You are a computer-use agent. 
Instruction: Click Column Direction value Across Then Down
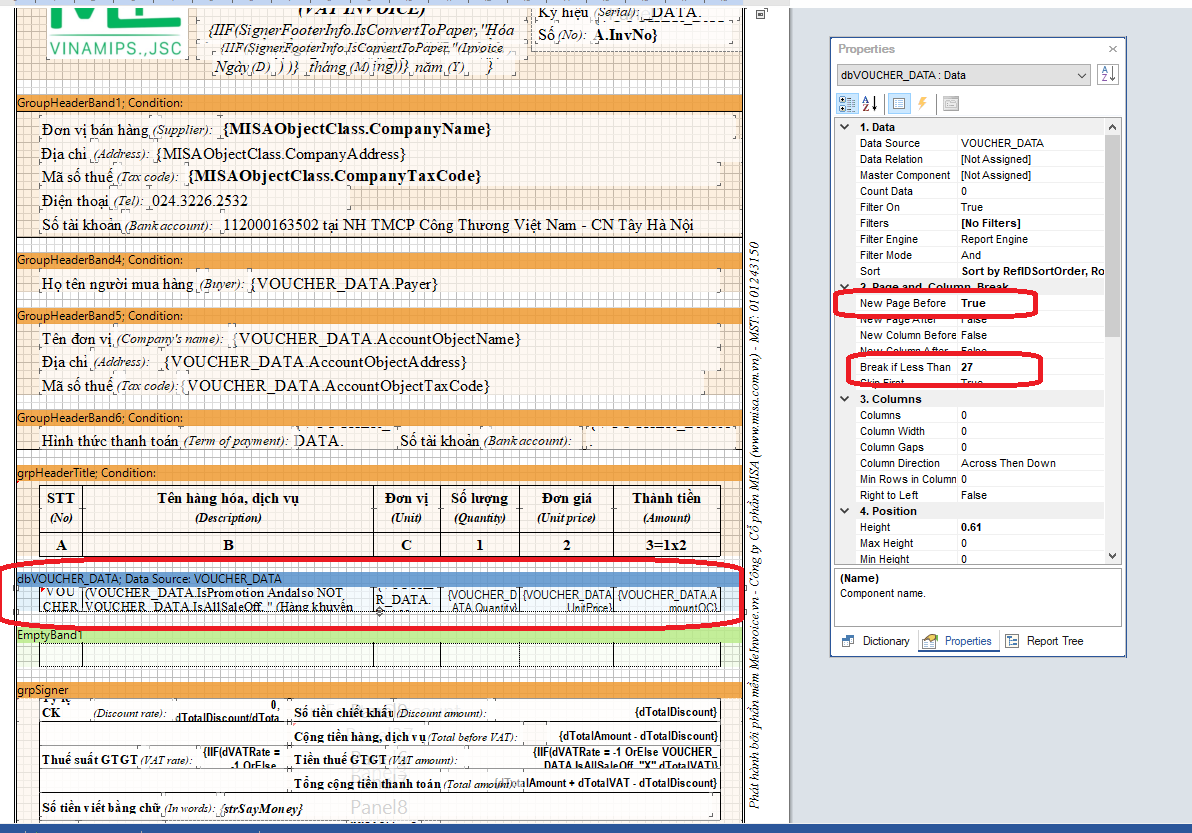point(1008,463)
